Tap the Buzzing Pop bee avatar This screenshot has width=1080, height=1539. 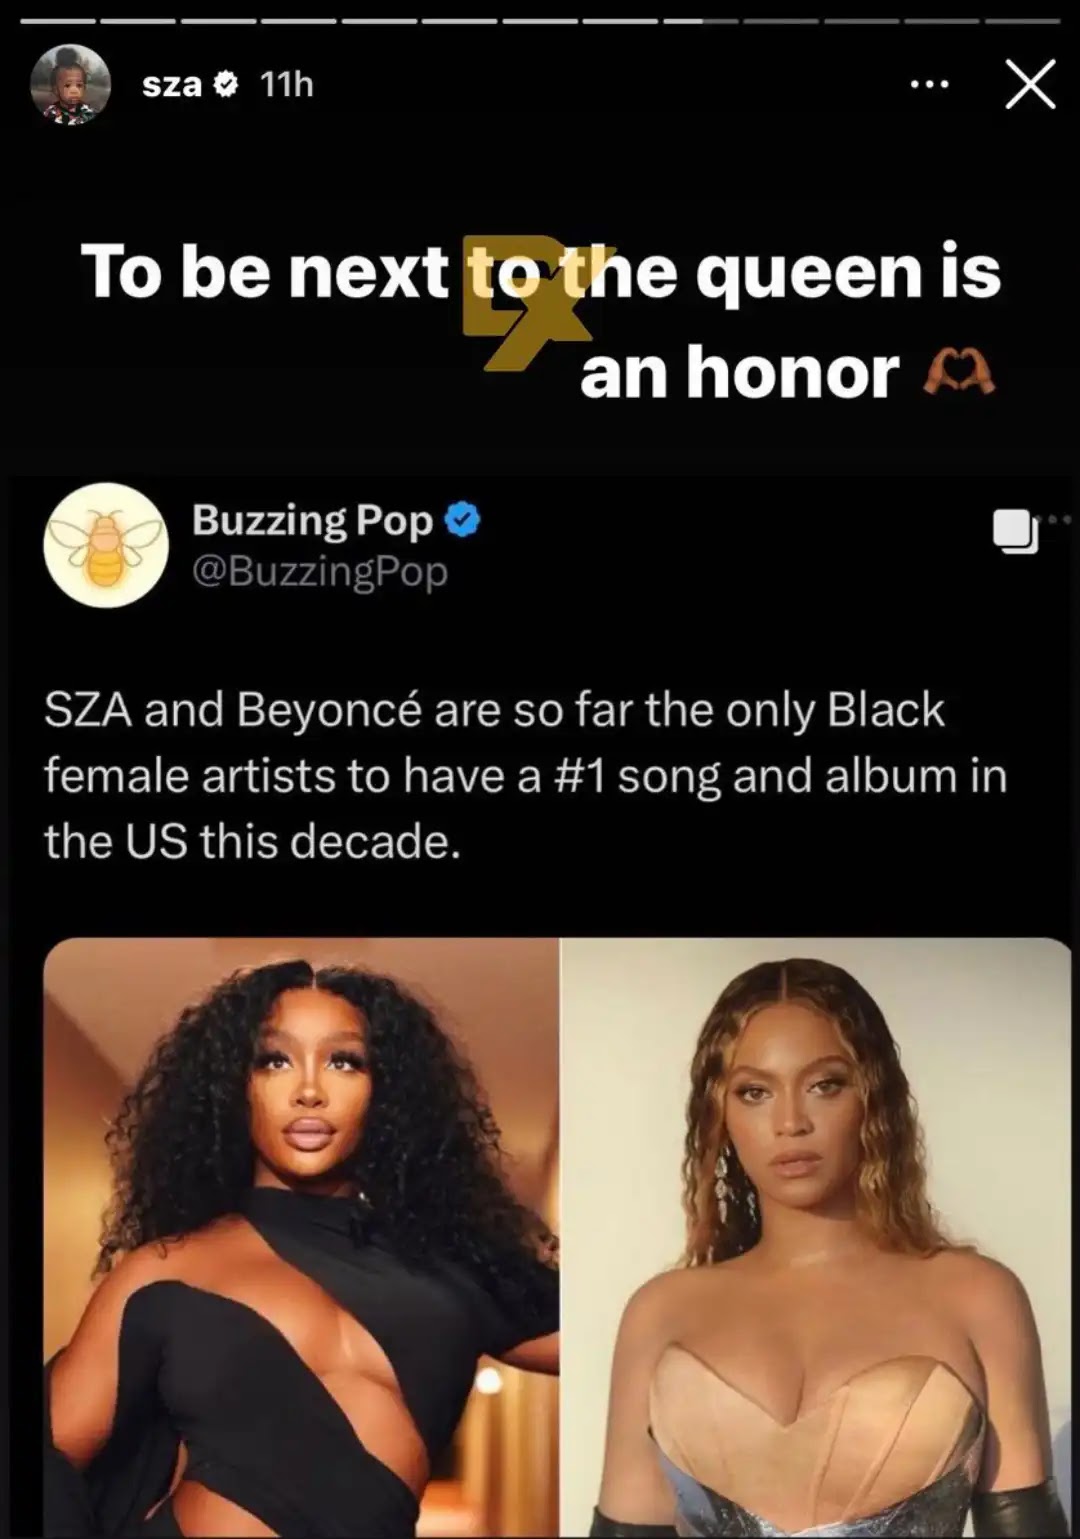click(x=106, y=545)
